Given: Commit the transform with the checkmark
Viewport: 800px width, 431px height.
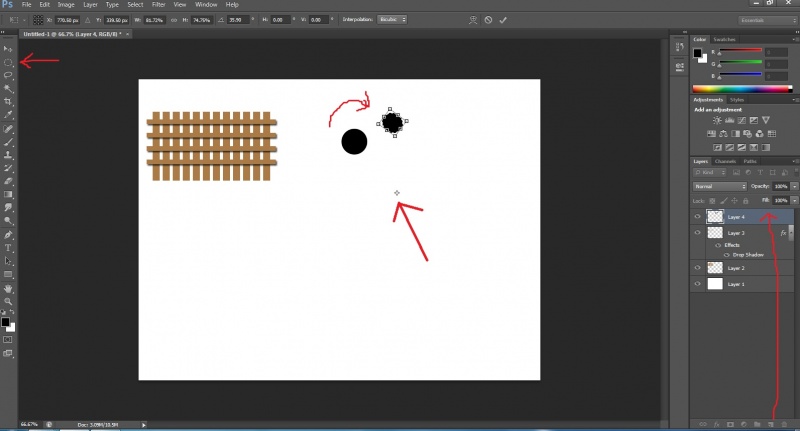Looking at the screenshot, I should [502, 19].
